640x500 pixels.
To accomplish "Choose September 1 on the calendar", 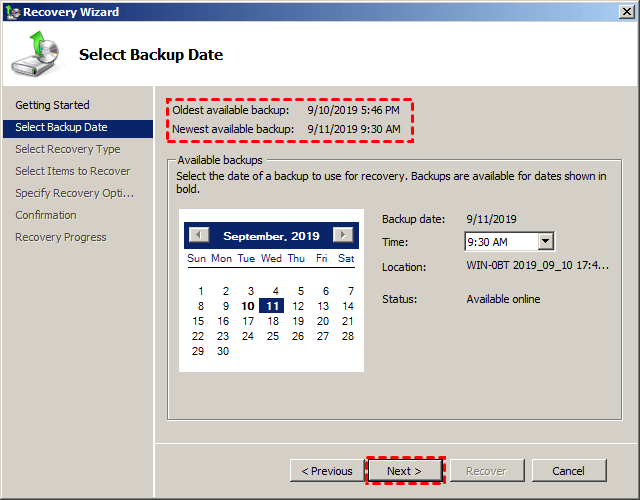I will pyautogui.click(x=200, y=291).
